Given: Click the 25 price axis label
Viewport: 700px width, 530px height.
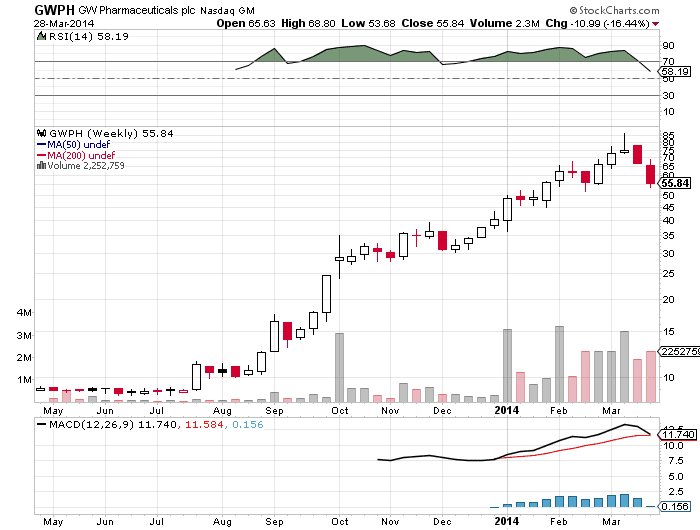Looking at the screenshot, I should tap(668, 273).
